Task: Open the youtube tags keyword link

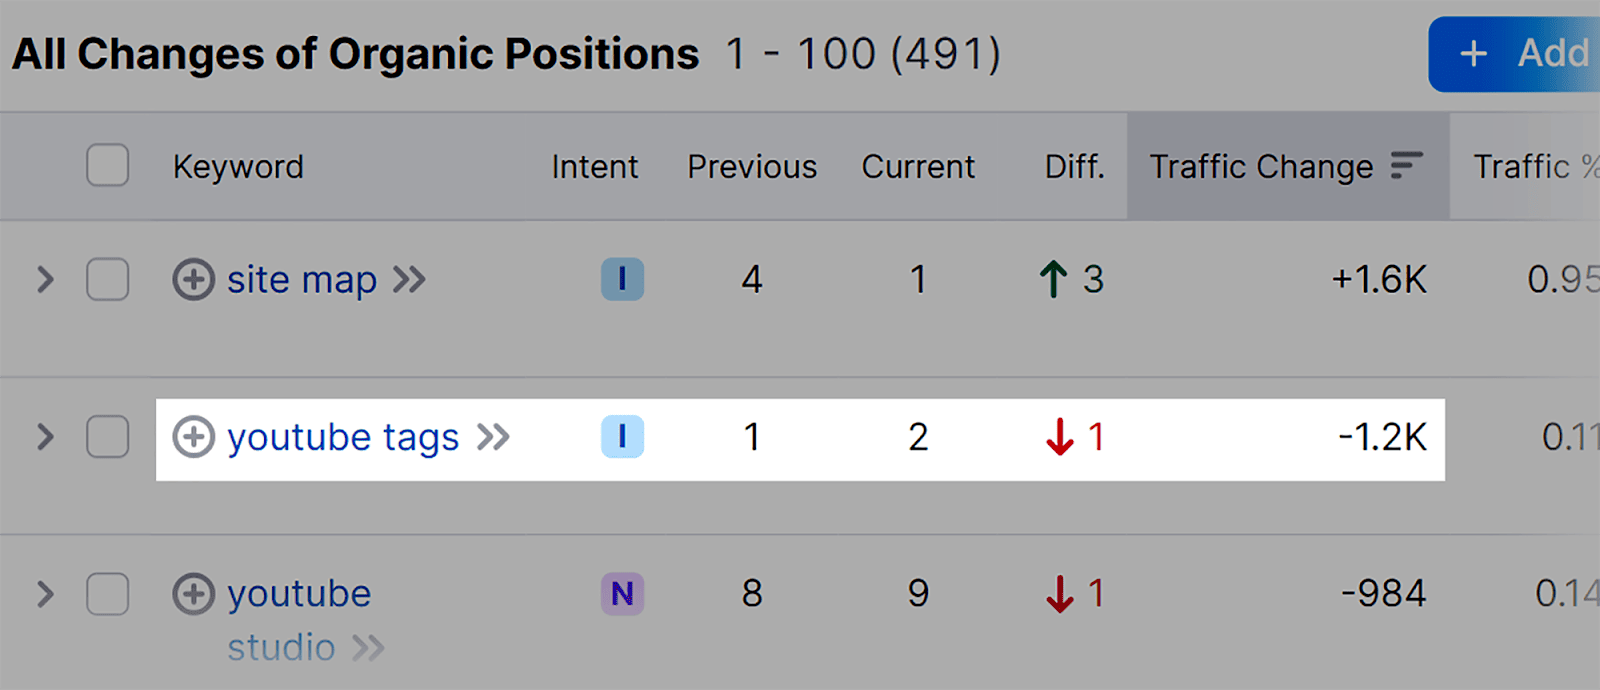Action: (343, 437)
